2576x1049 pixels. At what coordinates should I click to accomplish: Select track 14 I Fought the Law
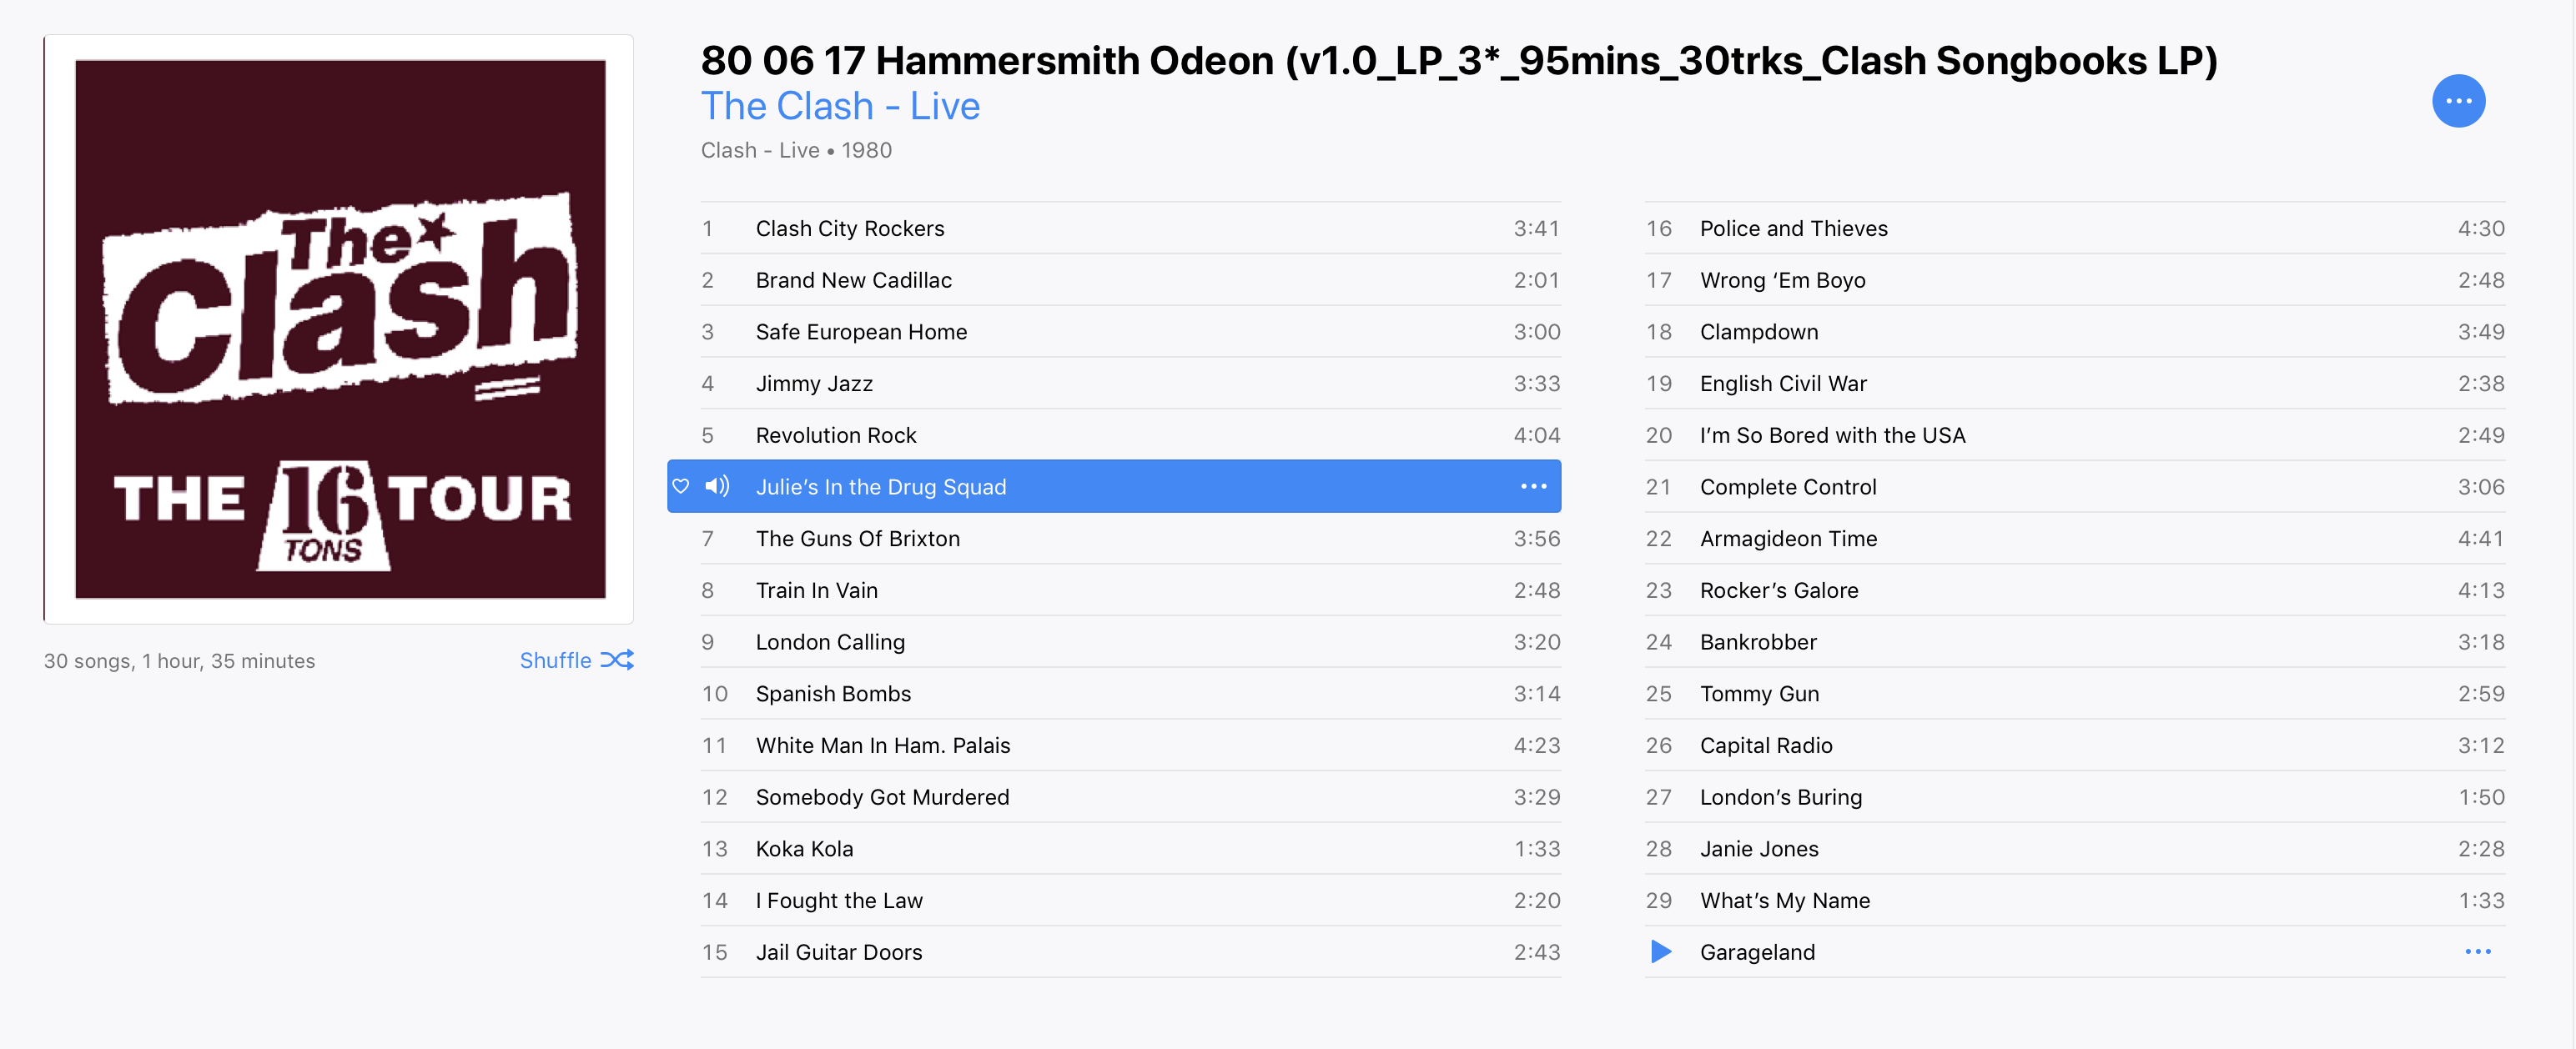pyautogui.click(x=1130, y=900)
